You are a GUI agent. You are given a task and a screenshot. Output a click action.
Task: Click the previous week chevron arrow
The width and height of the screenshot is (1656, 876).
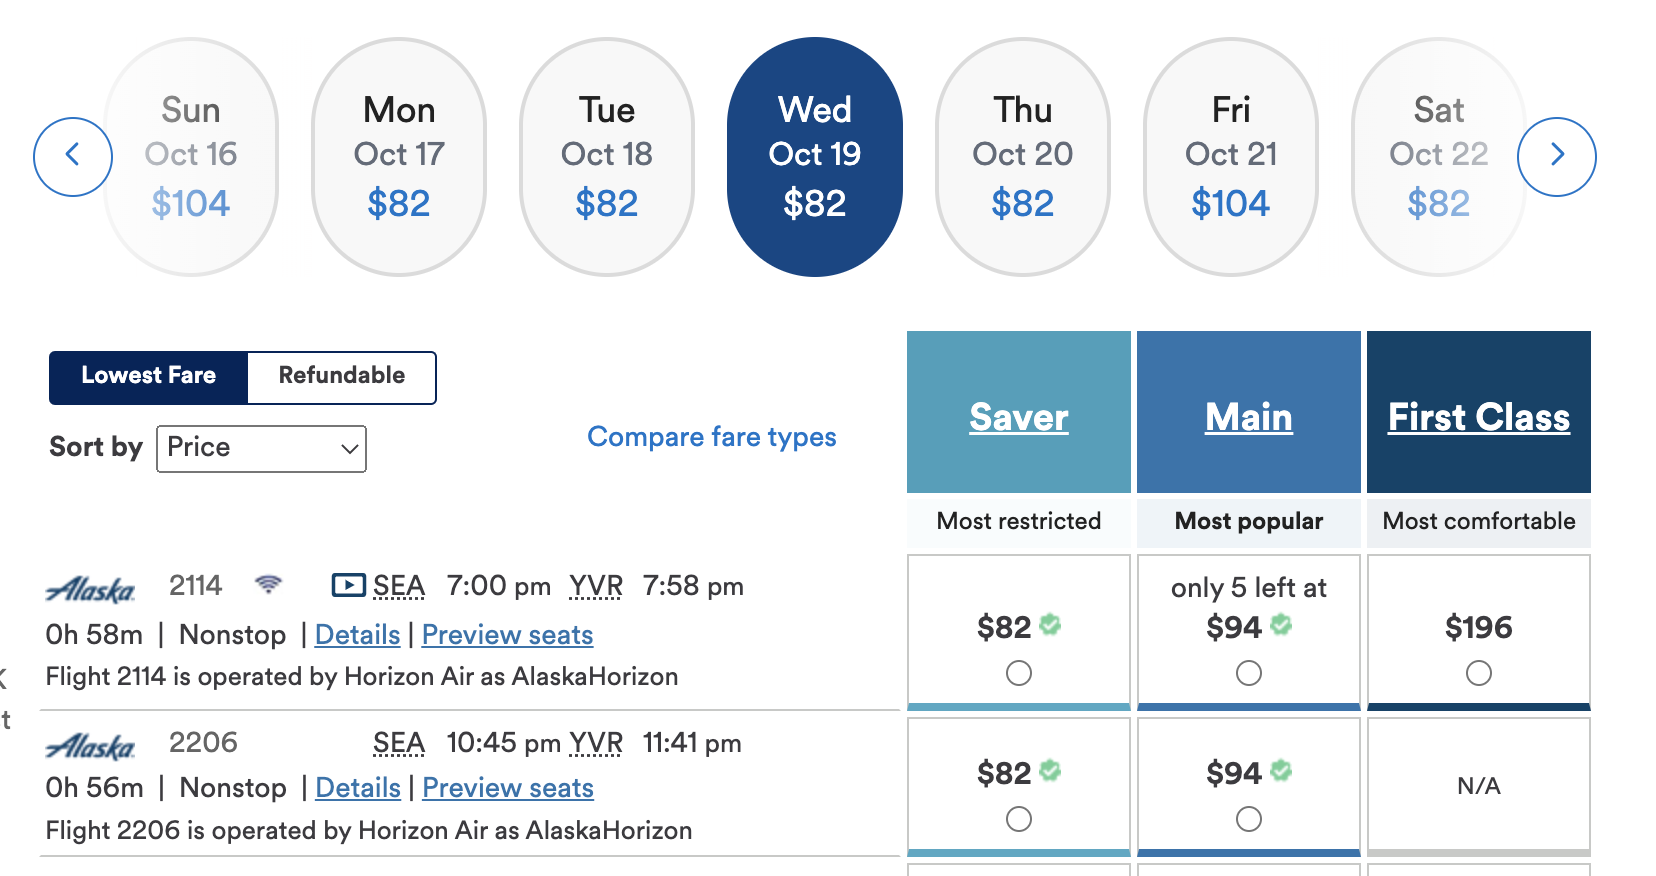click(72, 156)
